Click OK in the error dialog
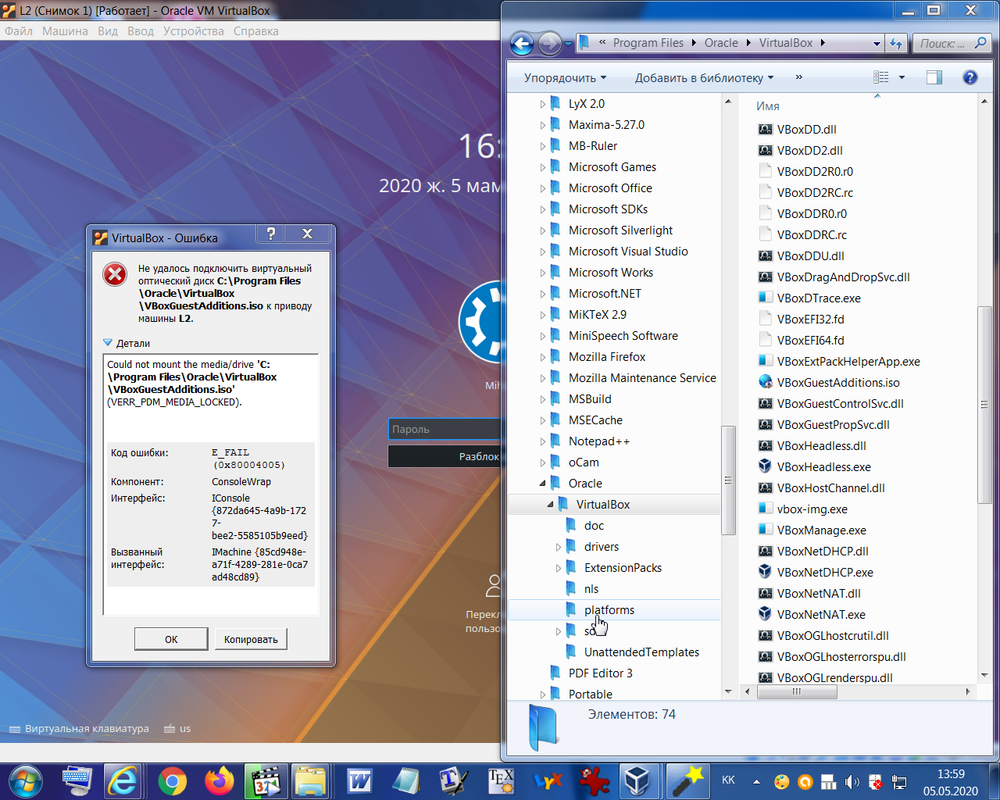 [x=171, y=639]
